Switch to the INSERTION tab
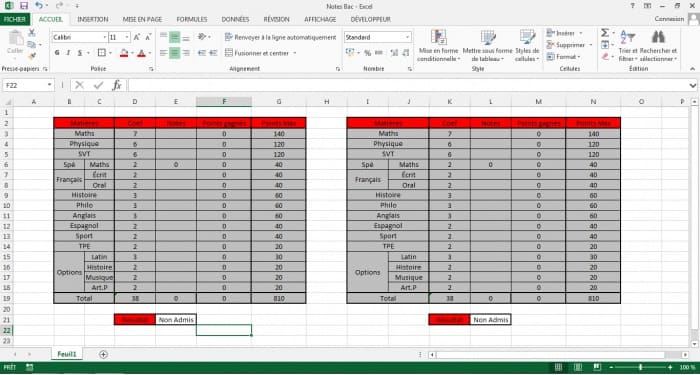The height and width of the screenshot is (375, 700). [92, 19]
